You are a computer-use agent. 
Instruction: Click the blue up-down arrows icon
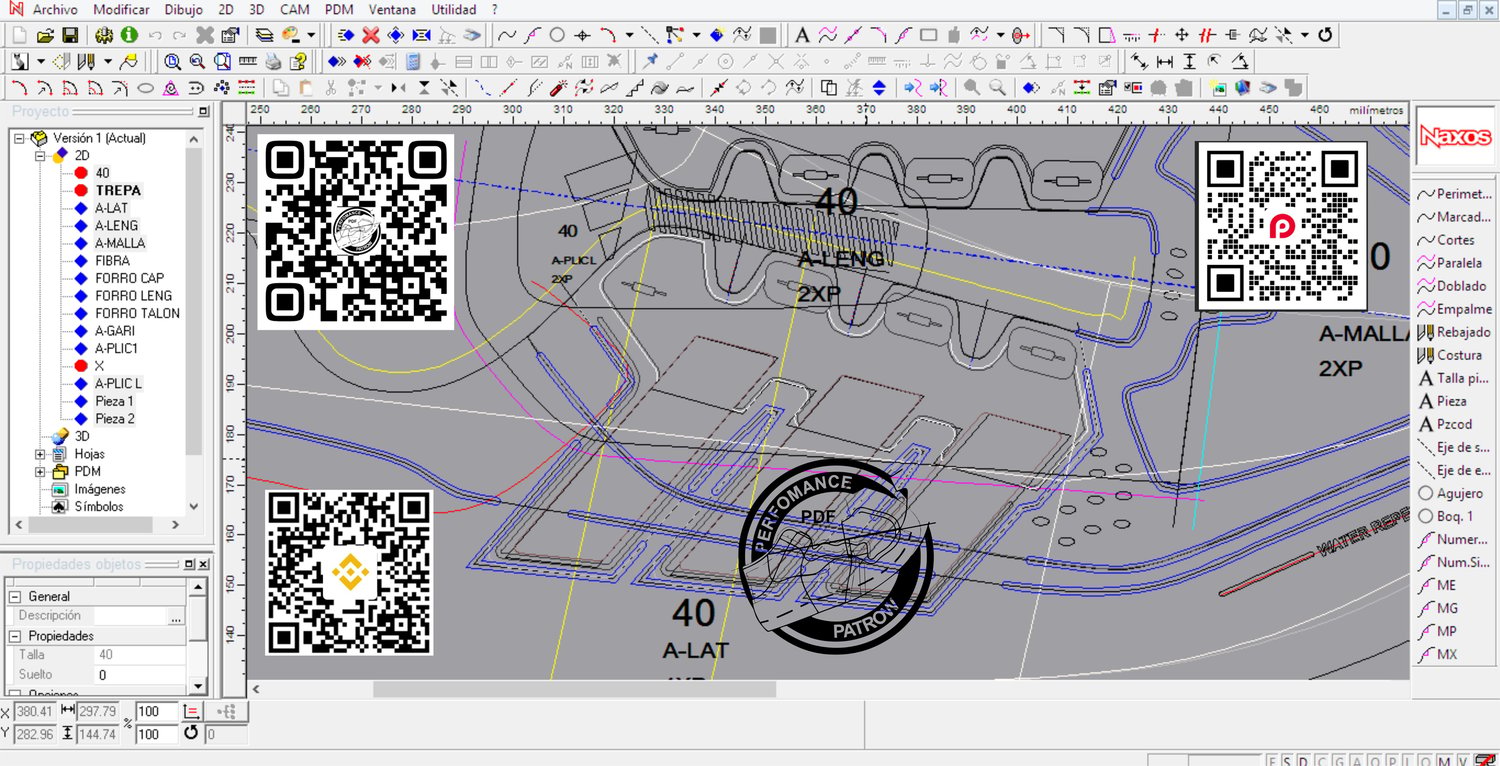click(879, 87)
